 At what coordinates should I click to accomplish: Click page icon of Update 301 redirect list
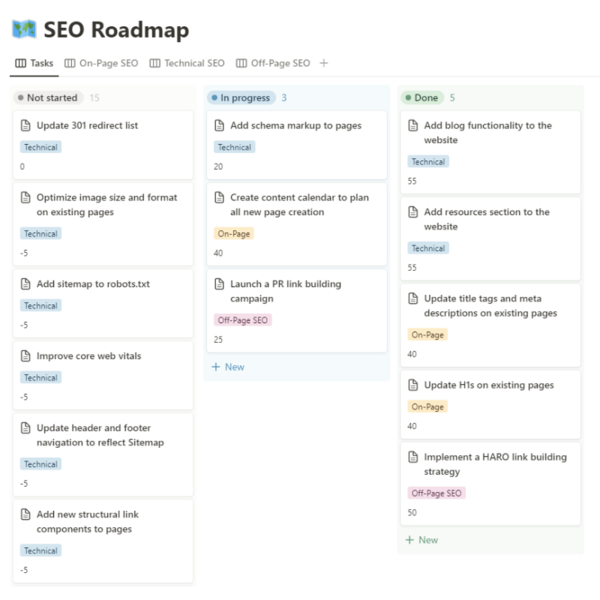(x=26, y=126)
